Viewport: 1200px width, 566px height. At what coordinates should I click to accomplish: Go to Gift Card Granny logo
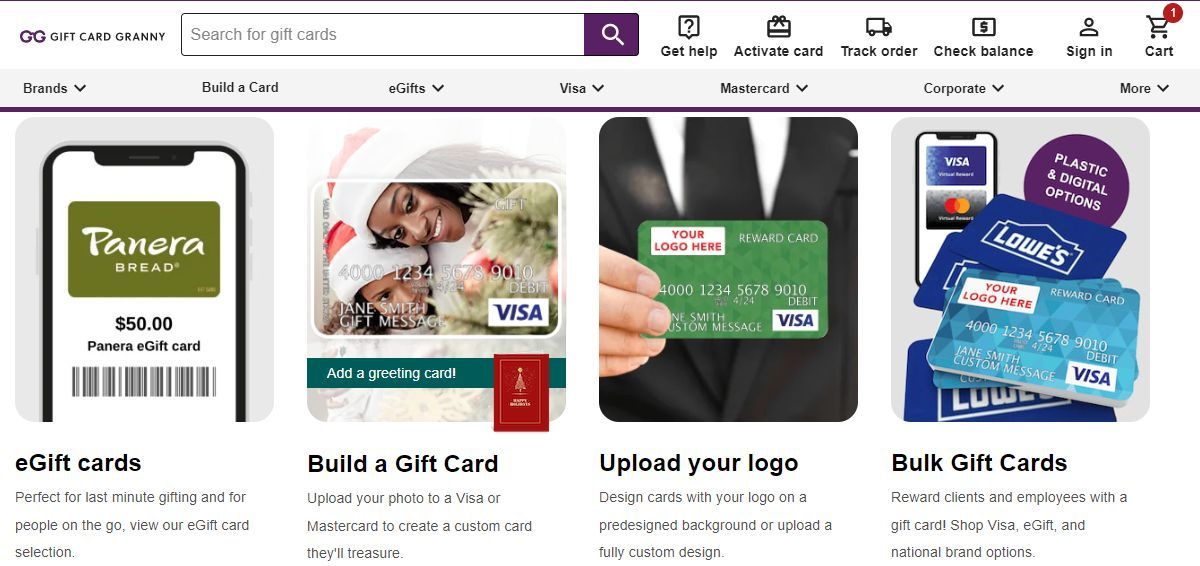[93, 36]
